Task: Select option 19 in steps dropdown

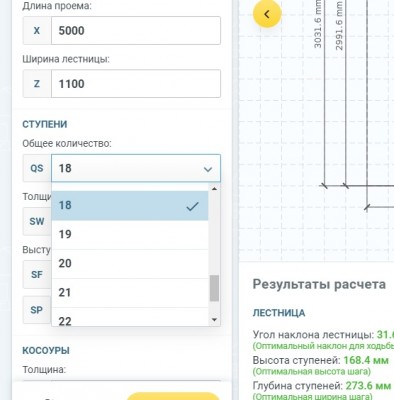Action: point(130,234)
